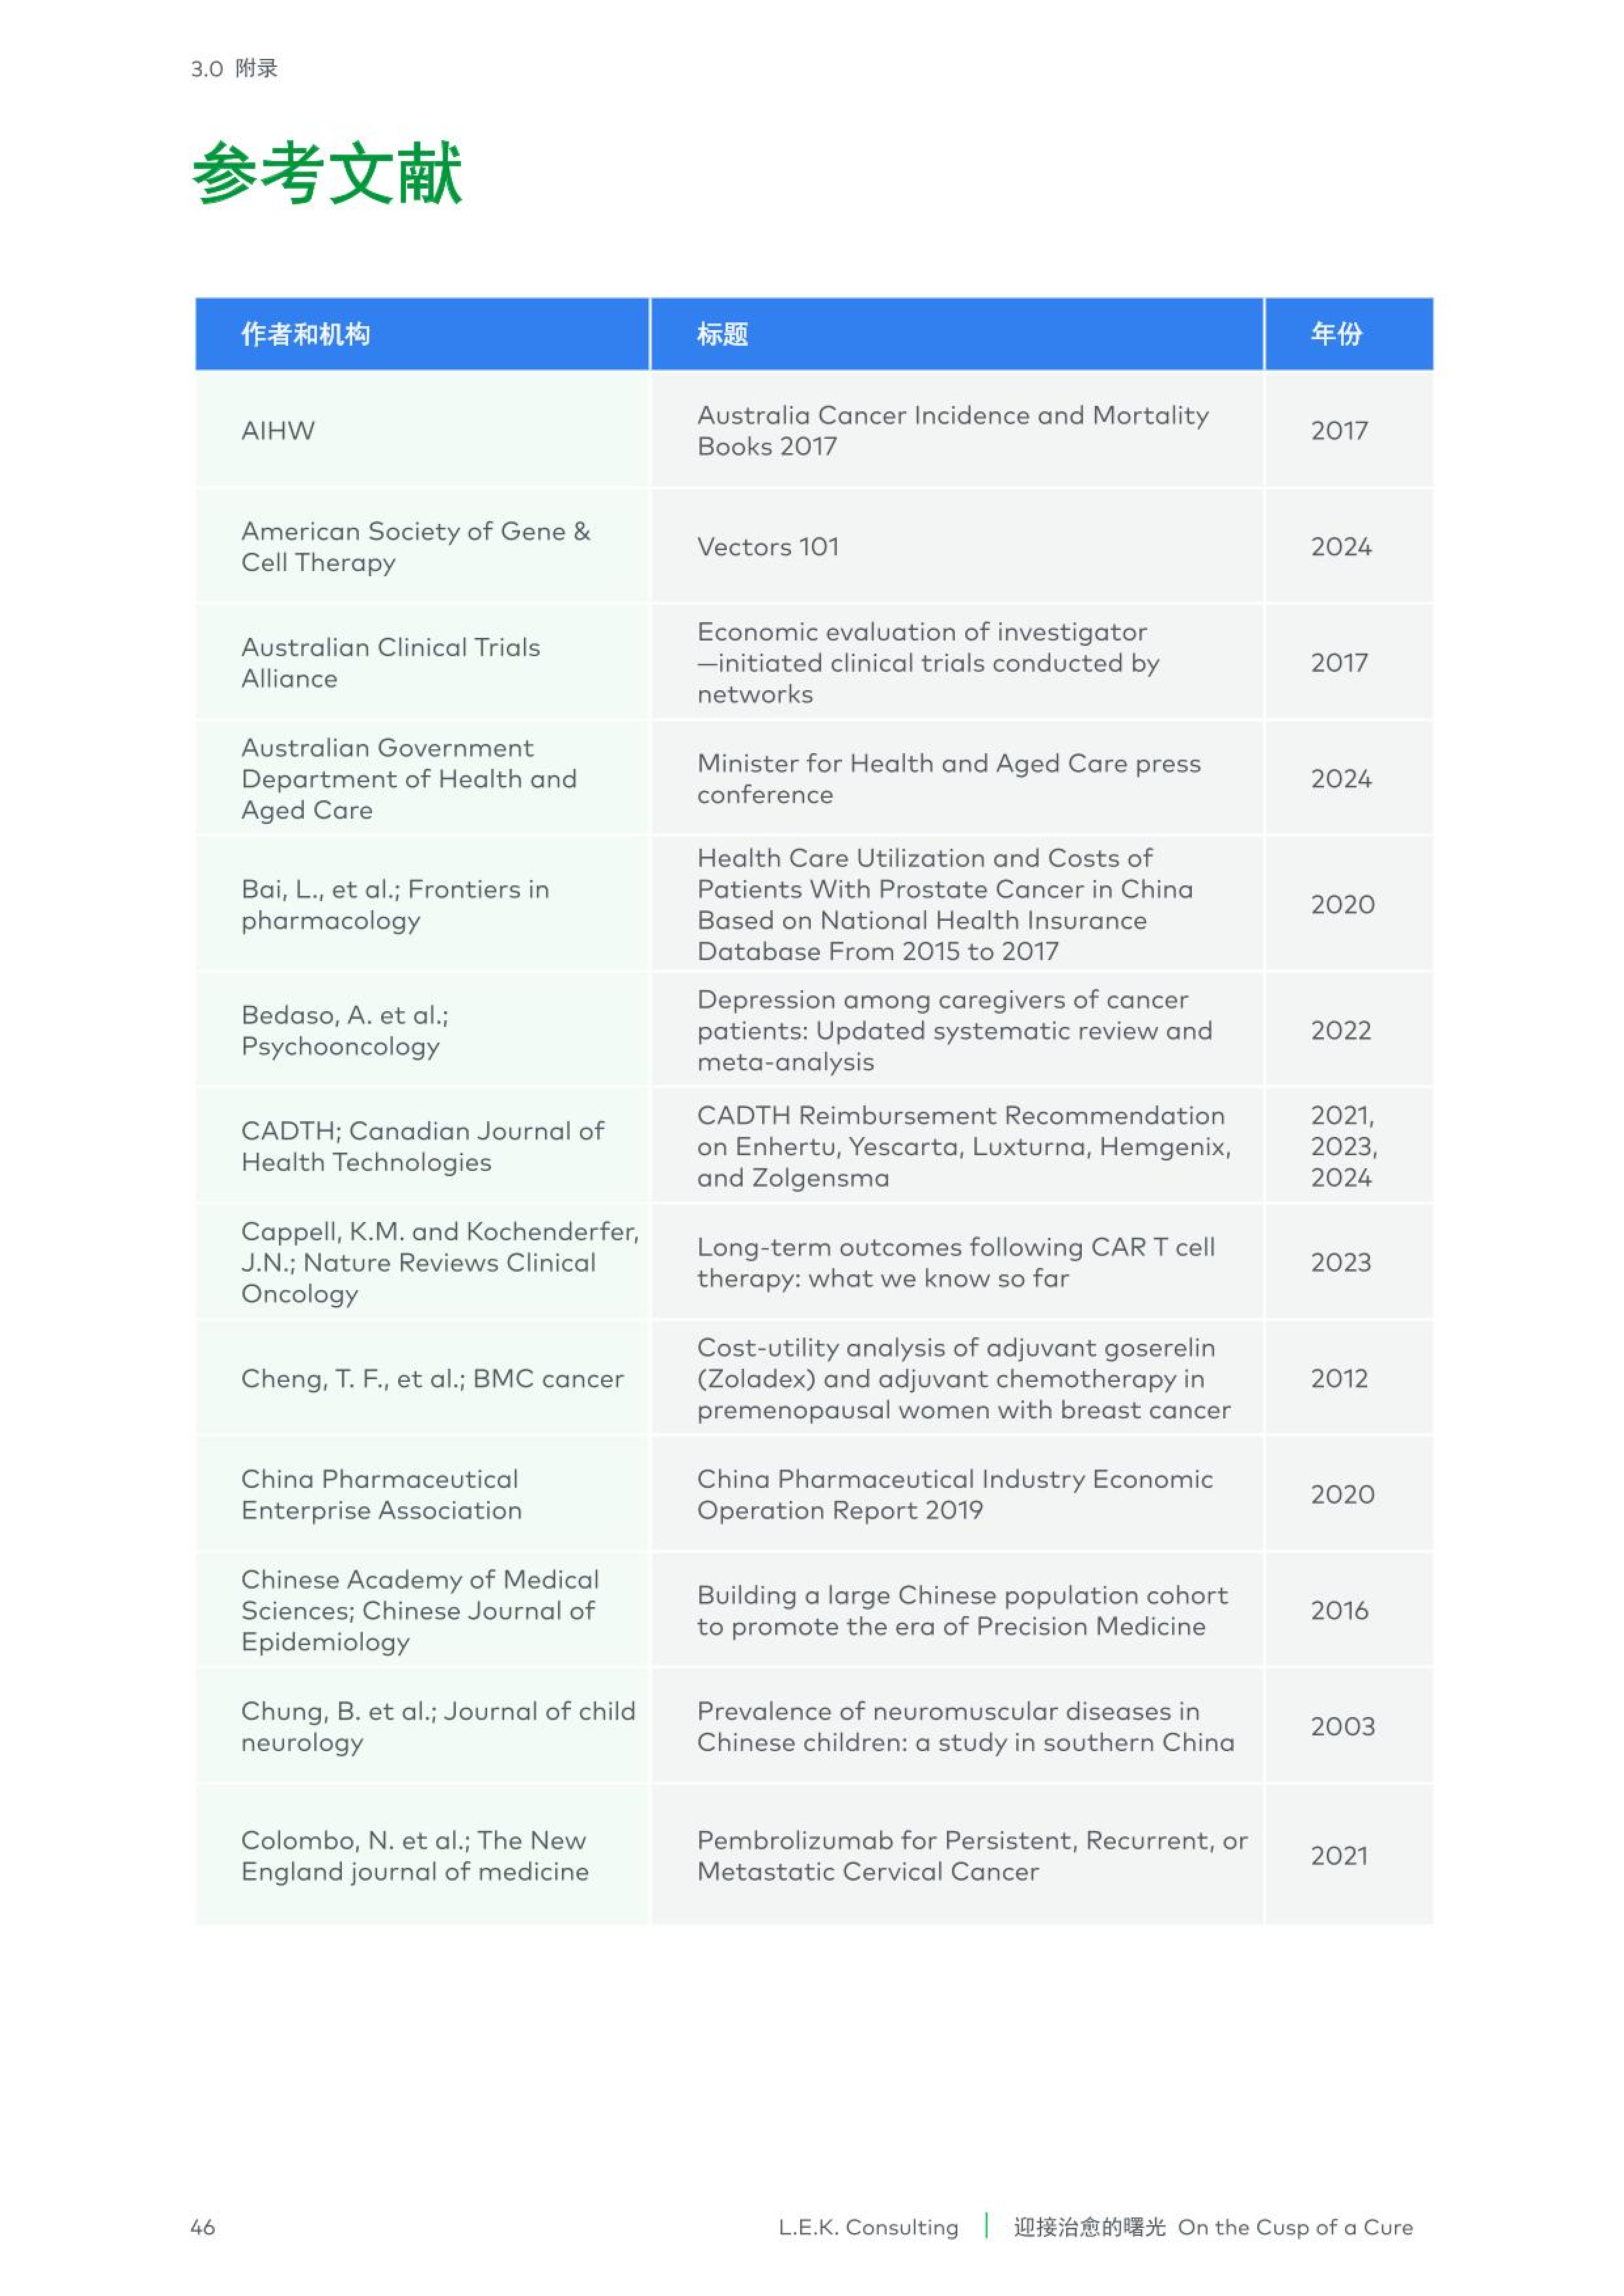The width and height of the screenshot is (1624, 2296).
Task: Select the AIHW author cell
Action: (x=278, y=431)
